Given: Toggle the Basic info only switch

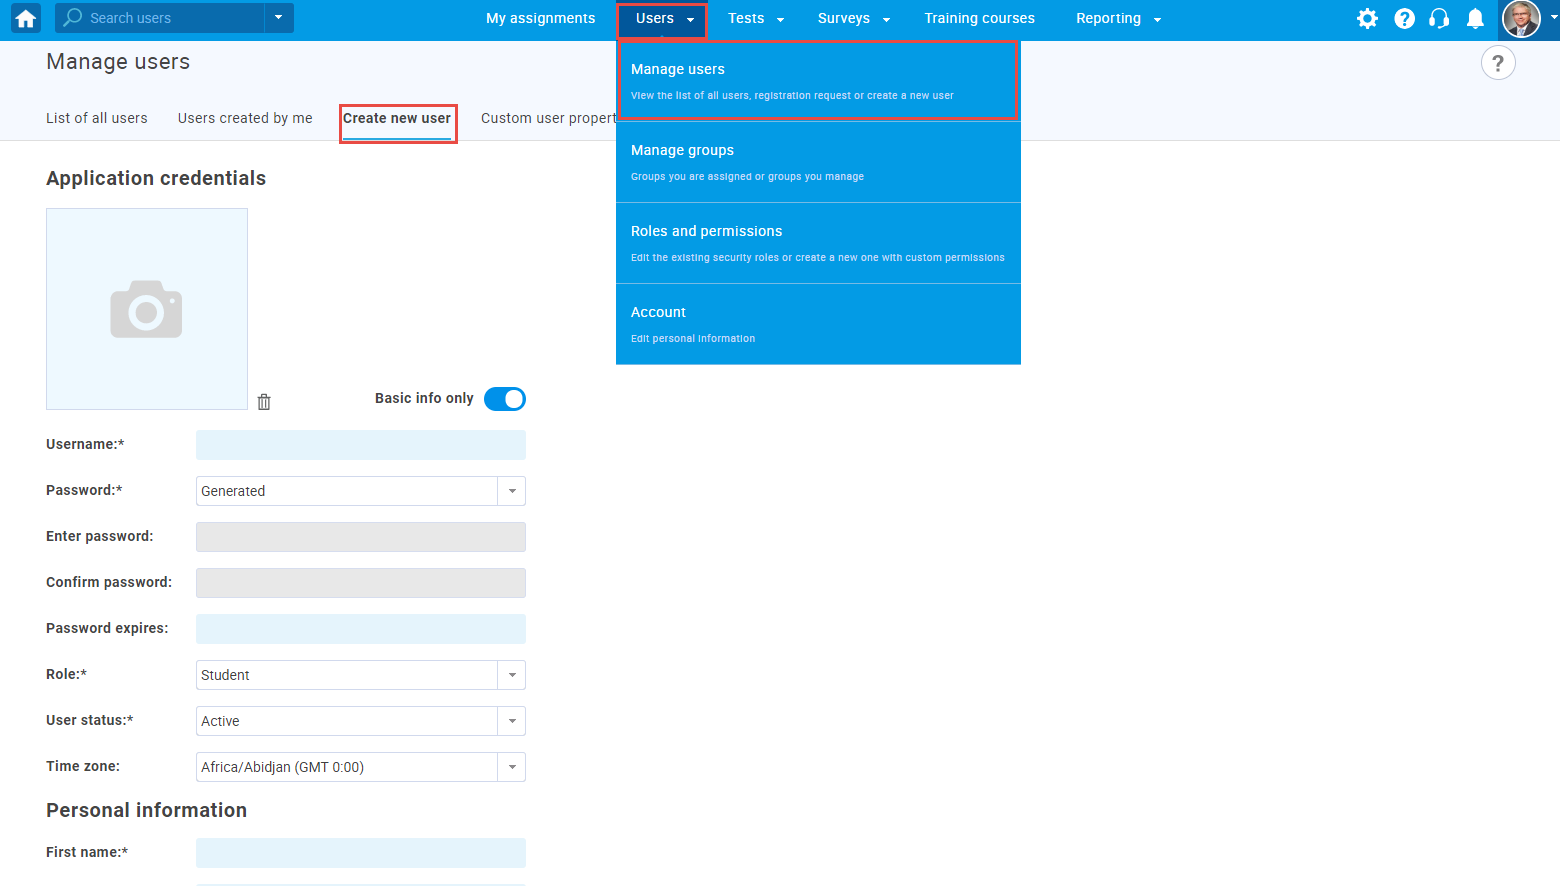Looking at the screenshot, I should [x=505, y=399].
